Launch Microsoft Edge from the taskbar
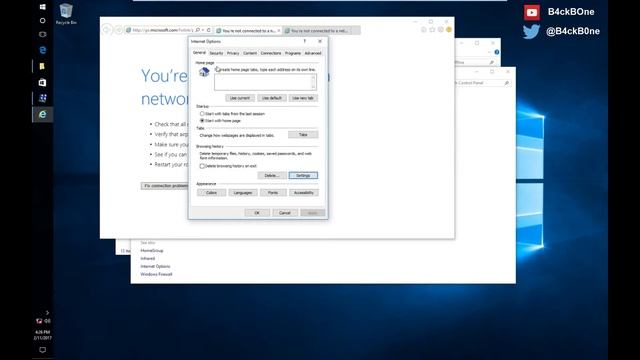 click(x=42, y=50)
